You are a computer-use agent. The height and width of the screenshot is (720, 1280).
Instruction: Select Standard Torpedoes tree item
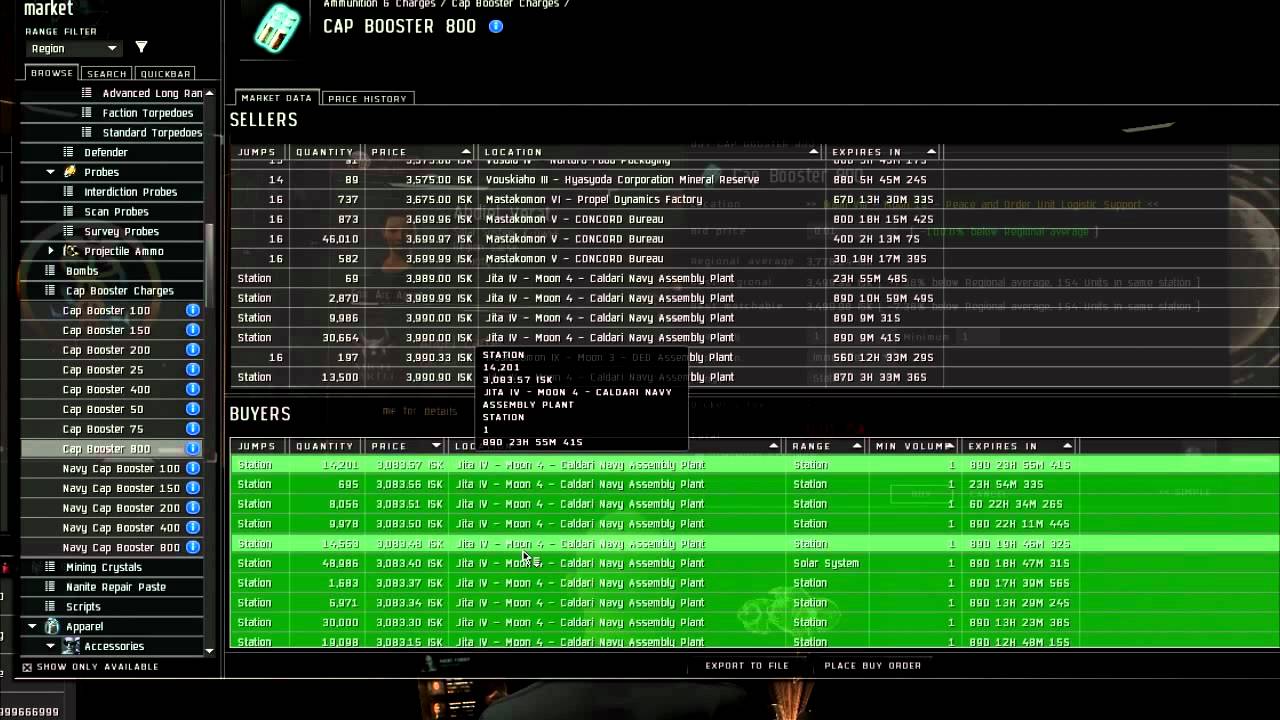[152, 133]
